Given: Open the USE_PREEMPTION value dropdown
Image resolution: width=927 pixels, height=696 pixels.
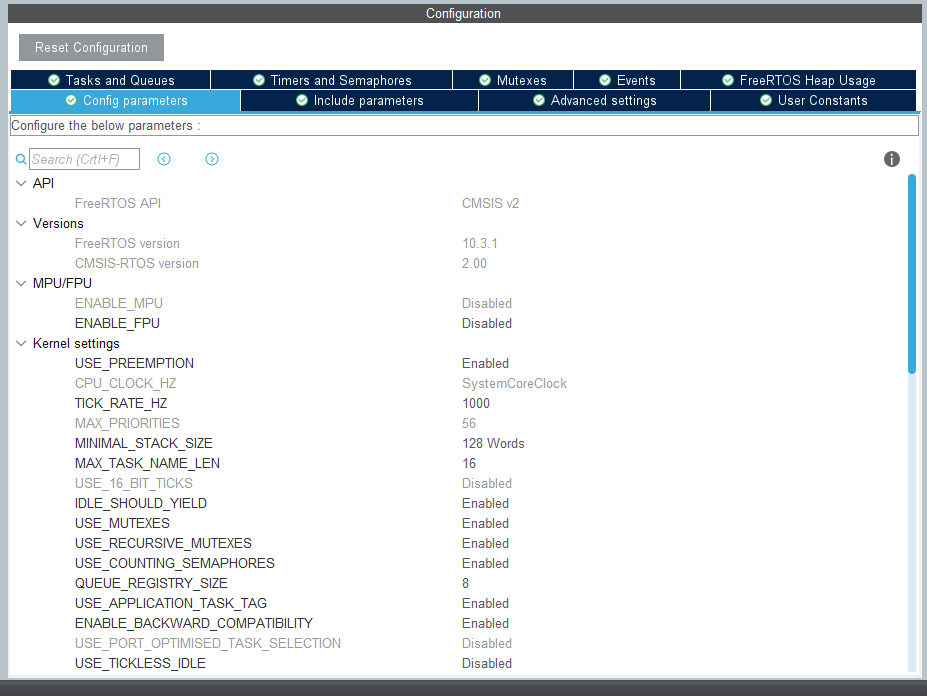Looking at the screenshot, I should tap(485, 363).
